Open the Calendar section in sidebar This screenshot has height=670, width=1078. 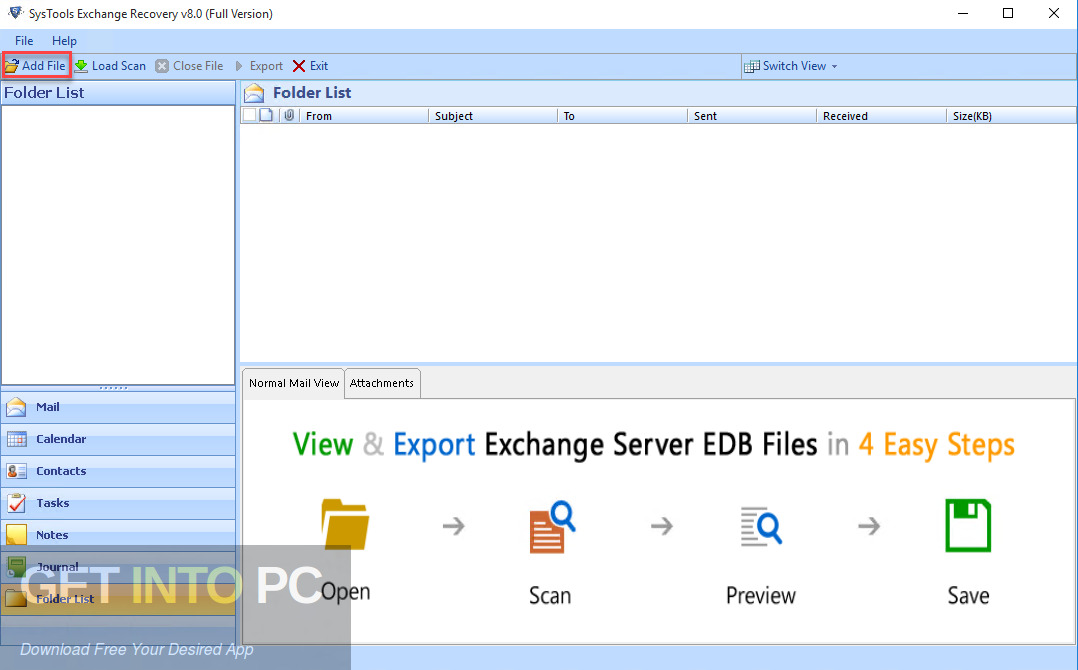(118, 439)
